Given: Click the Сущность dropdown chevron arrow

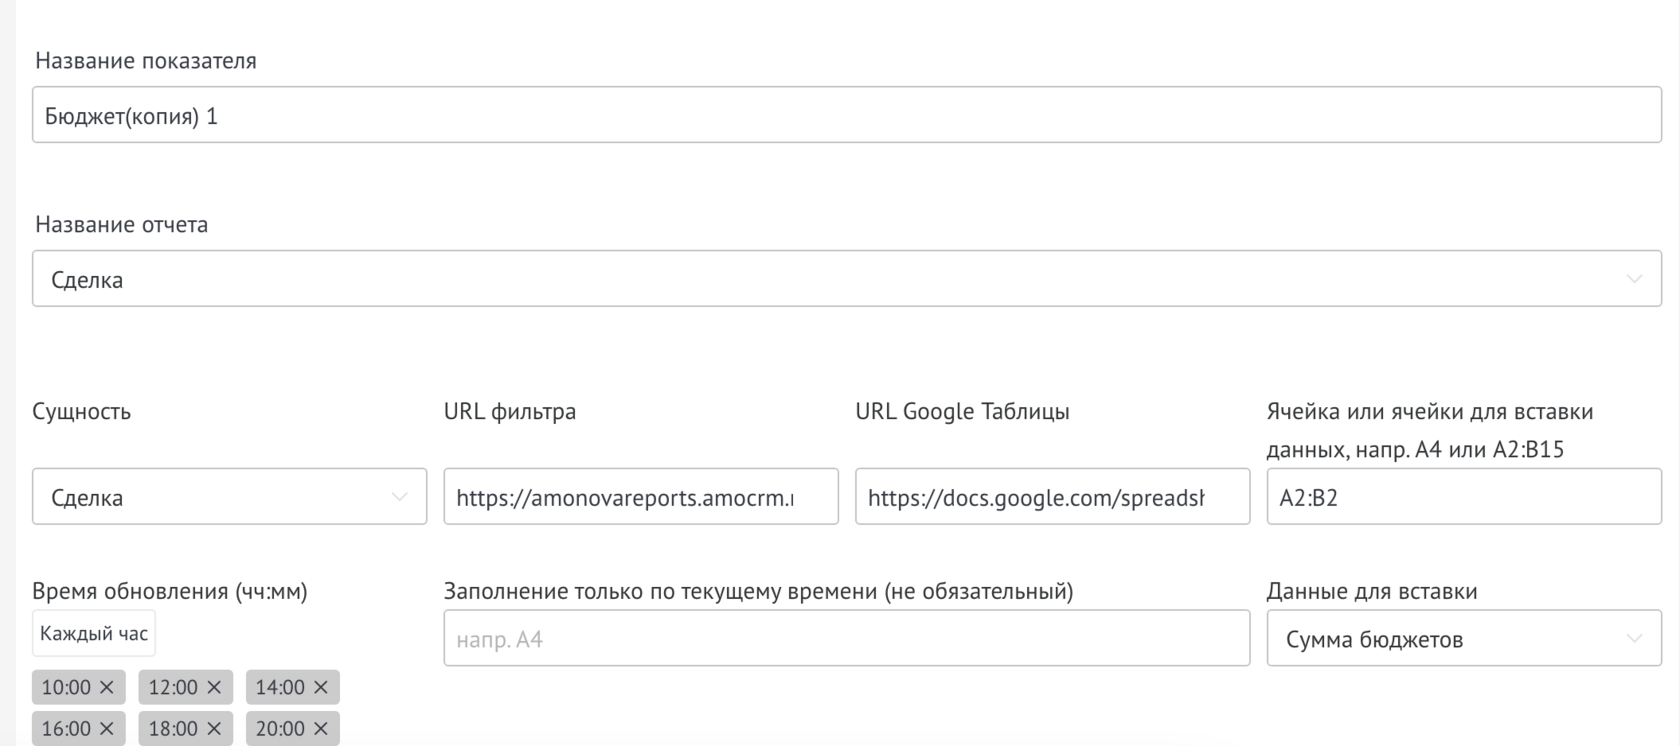Looking at the screenshot, I should click(399, 497).
